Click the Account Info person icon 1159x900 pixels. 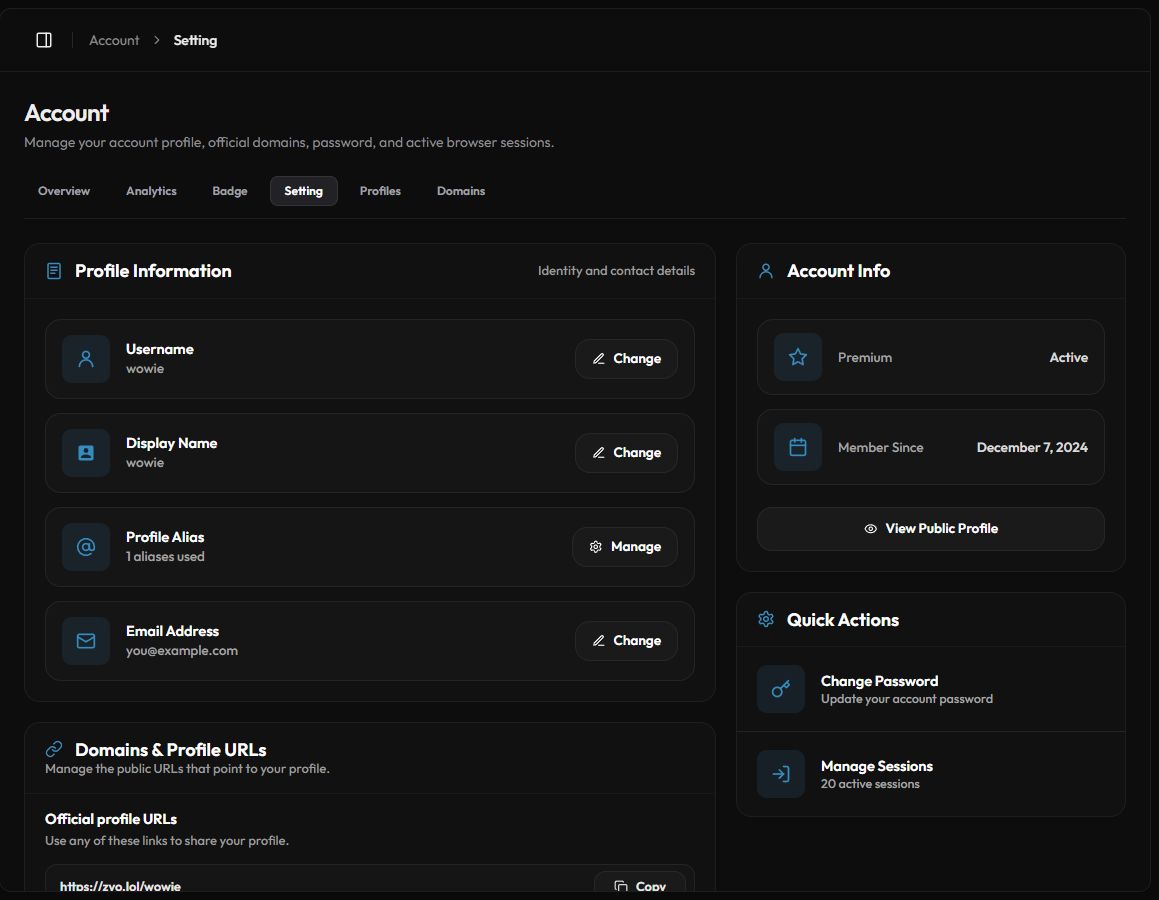pos(766,271)
